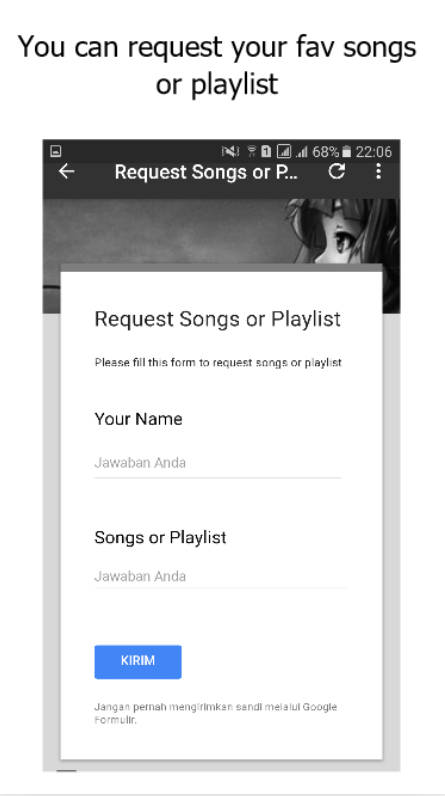Screen dimensions: 445x796
Task: Tap the 22:06 clock in status bar
Action: click(373, 151)
